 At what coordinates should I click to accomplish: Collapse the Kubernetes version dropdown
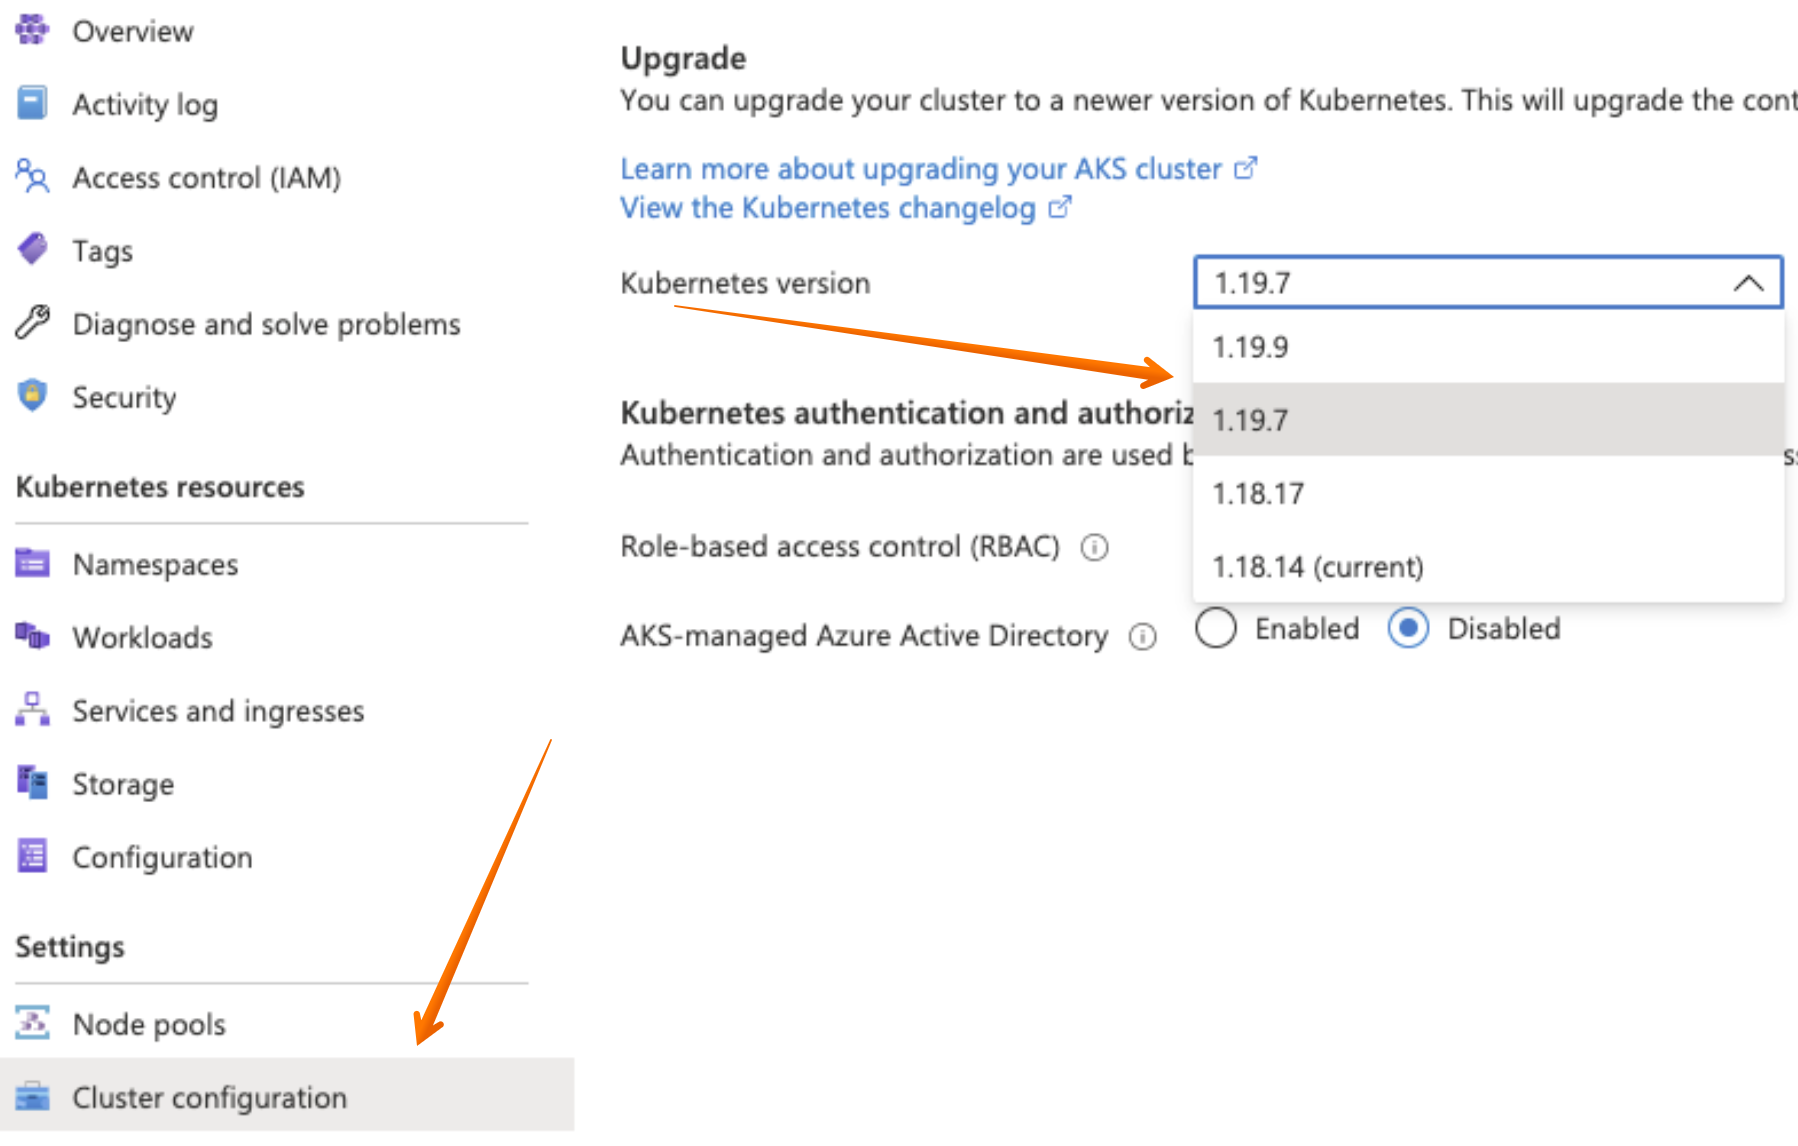1747,283
